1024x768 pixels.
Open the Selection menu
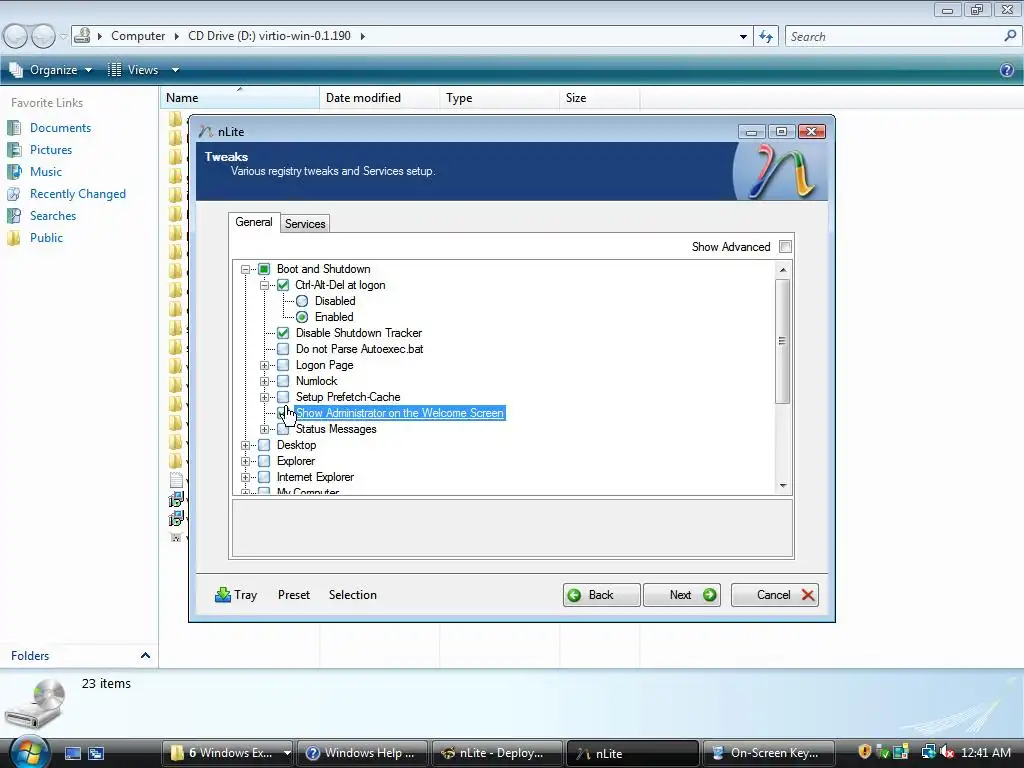pos(353,595)
